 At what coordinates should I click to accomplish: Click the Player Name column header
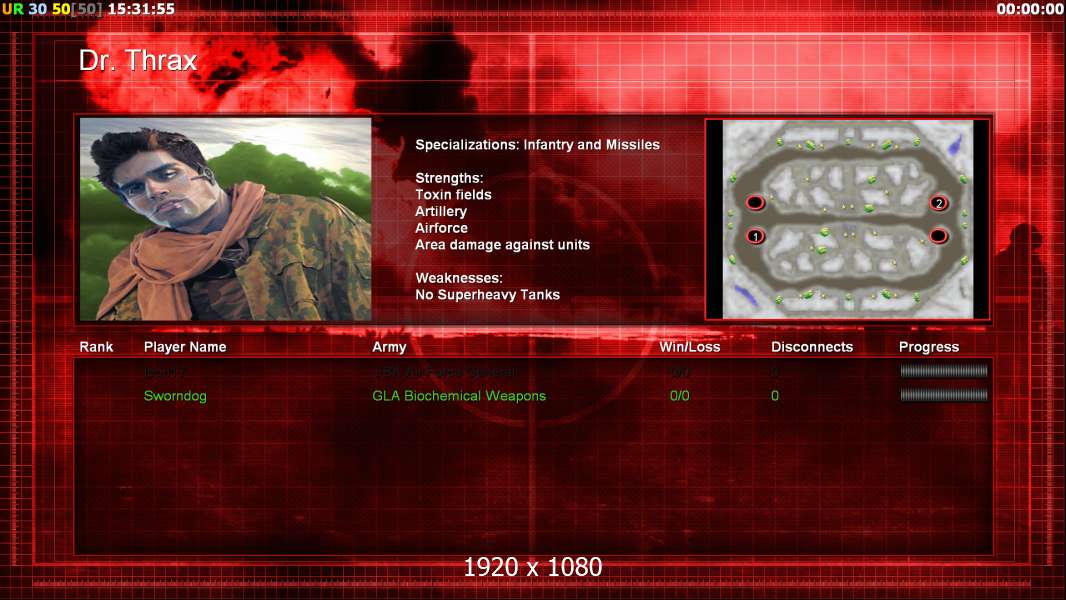click(x=185, y=347)
